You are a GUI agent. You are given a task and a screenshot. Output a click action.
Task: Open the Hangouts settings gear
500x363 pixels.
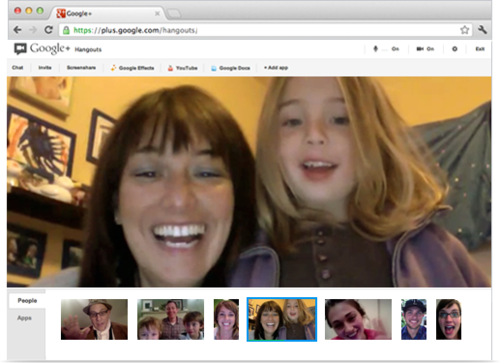tap(455, 49)
